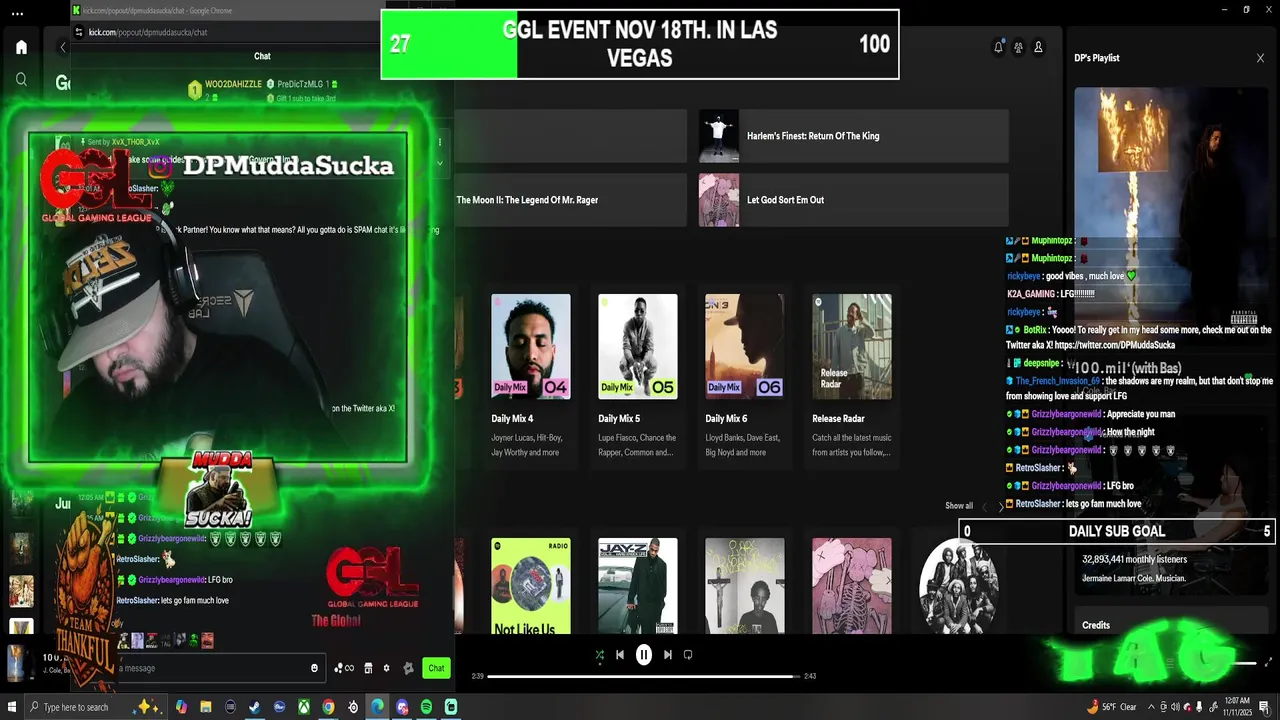Open File Explorer from the taskbar

pos(205,707)
